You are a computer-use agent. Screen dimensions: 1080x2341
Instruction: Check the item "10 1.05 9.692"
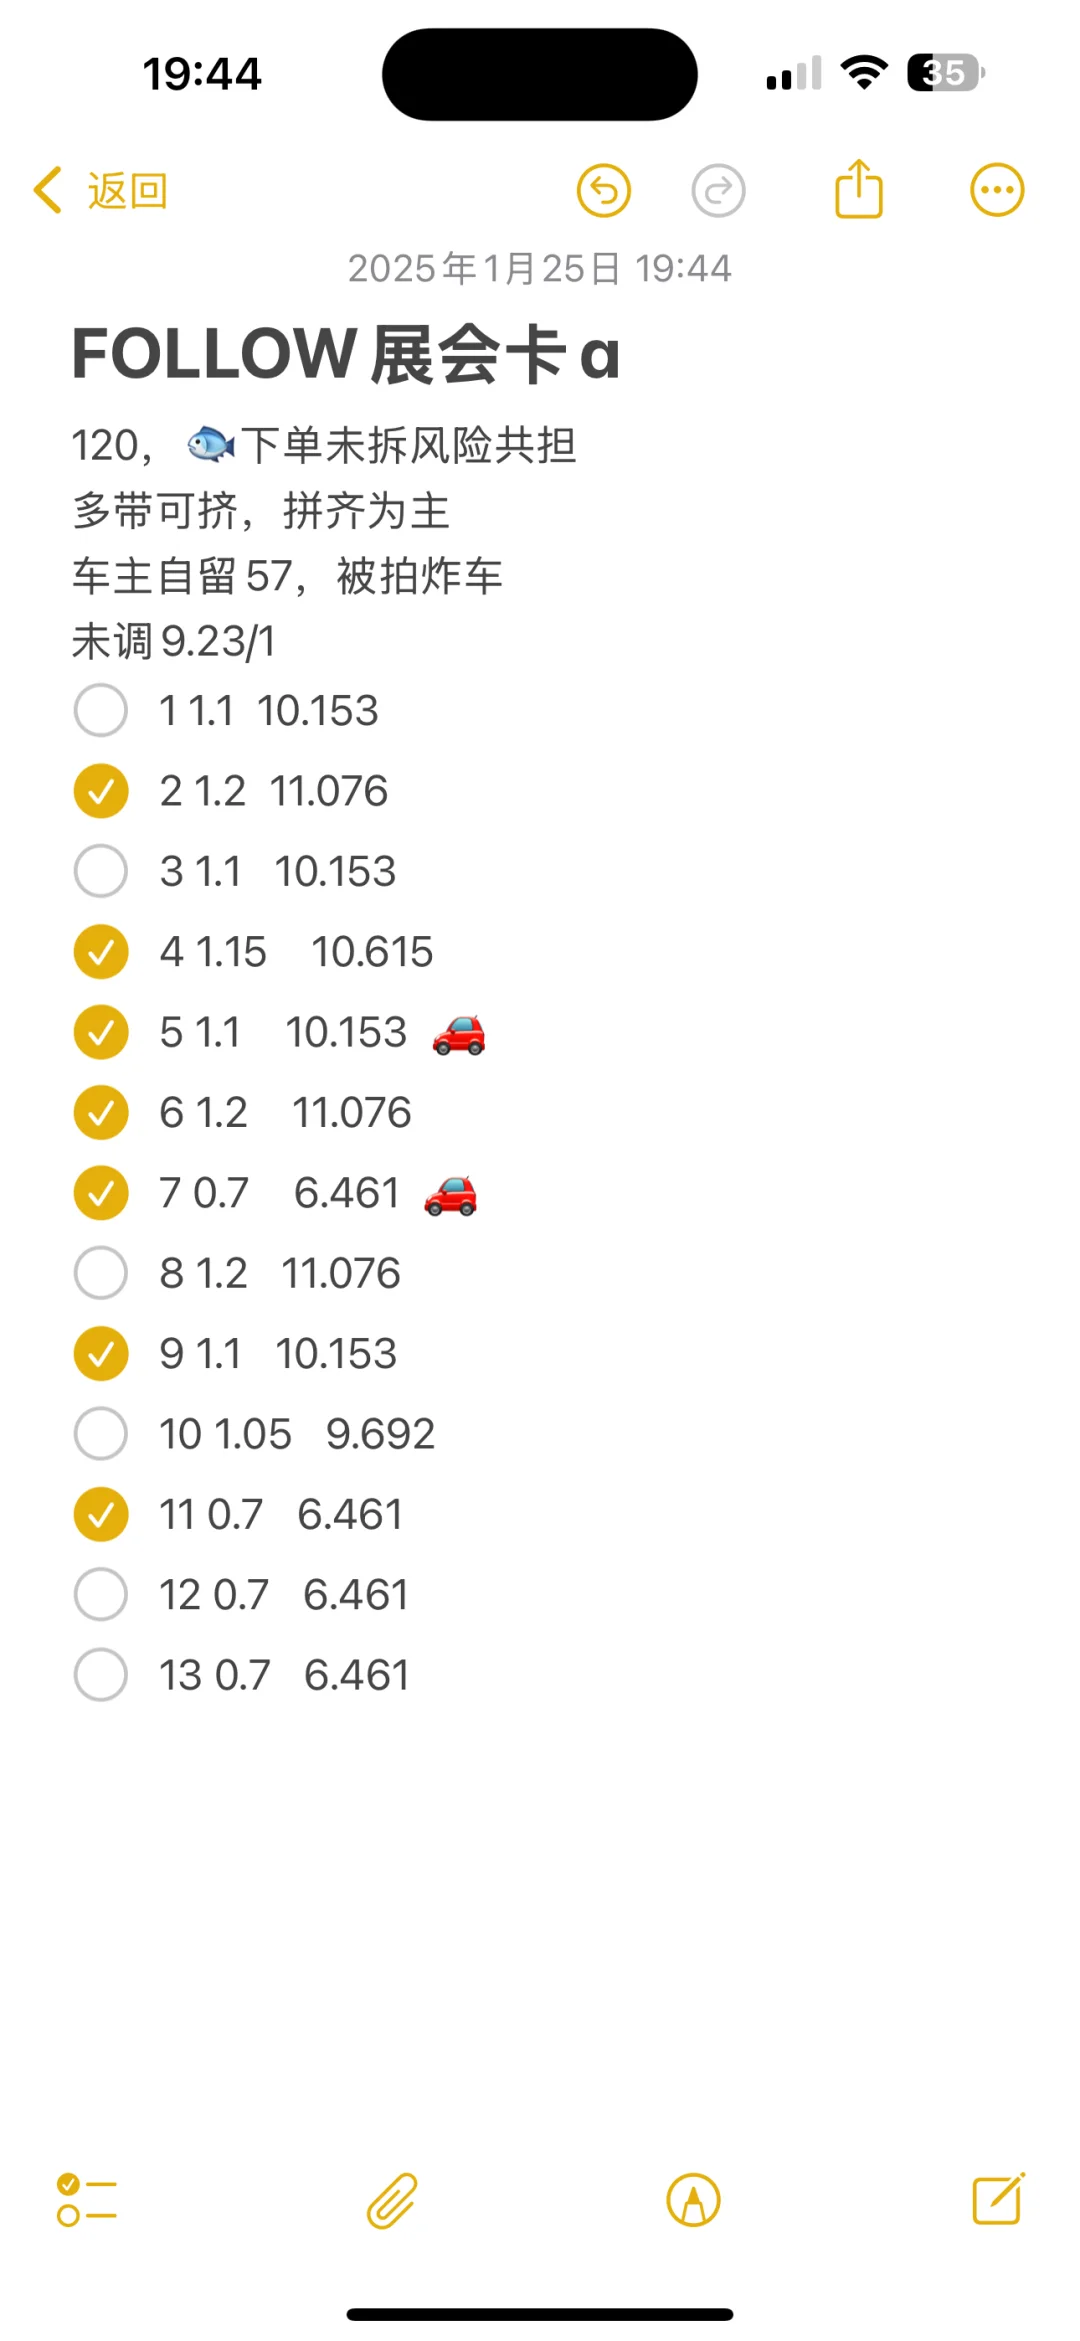(x=101, y=1434)
